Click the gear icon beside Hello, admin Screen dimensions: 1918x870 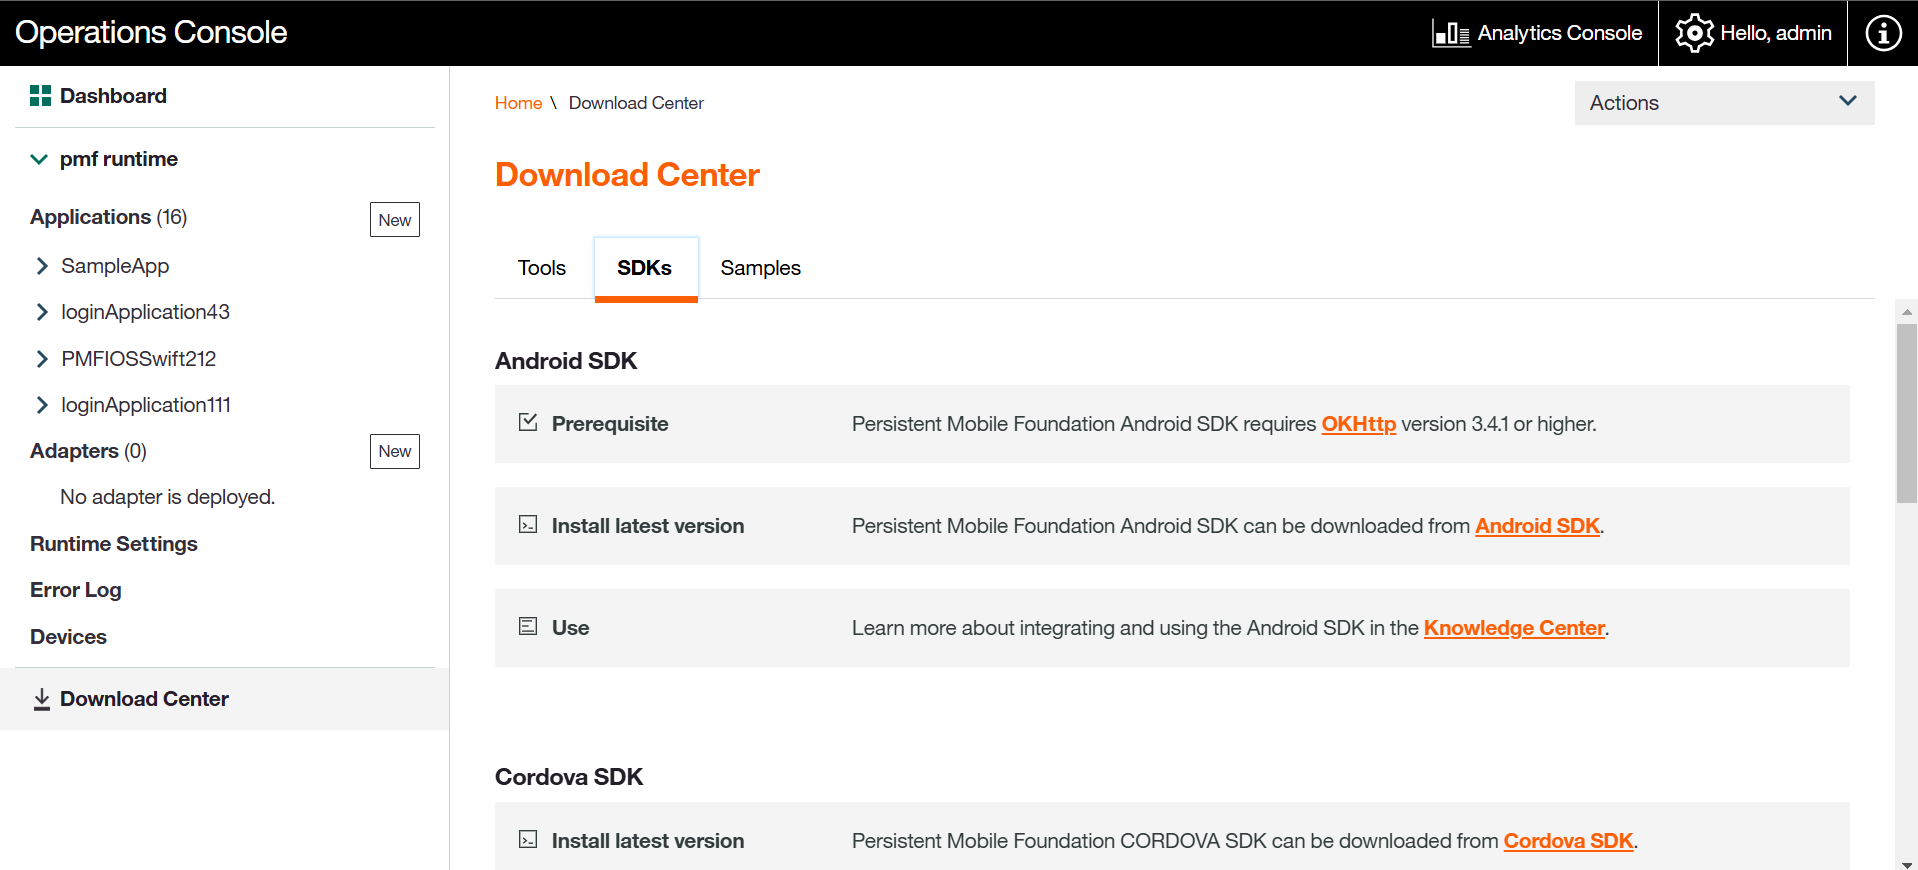(x=1694, y=33)
